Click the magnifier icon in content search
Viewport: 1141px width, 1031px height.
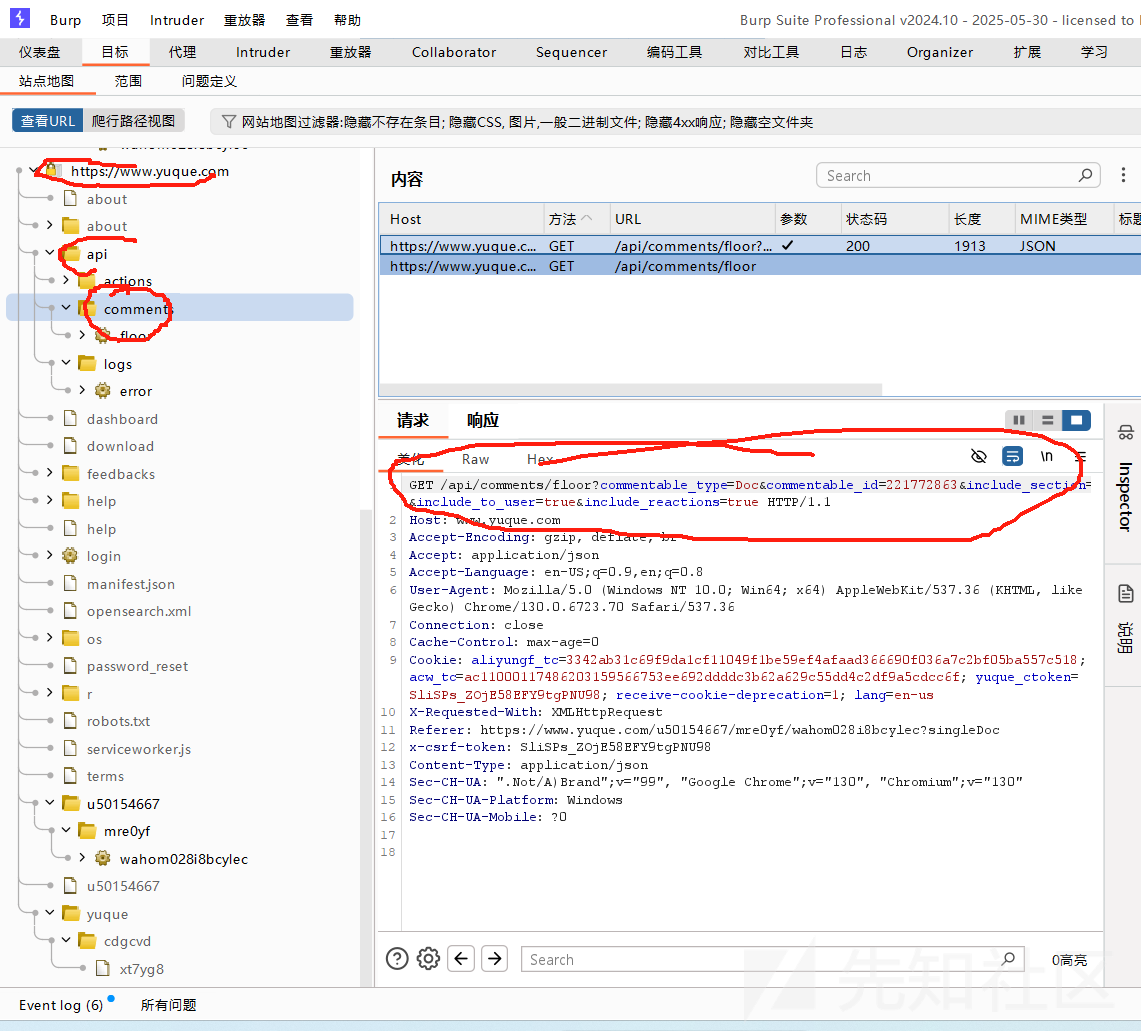[x=1085, y=175]
